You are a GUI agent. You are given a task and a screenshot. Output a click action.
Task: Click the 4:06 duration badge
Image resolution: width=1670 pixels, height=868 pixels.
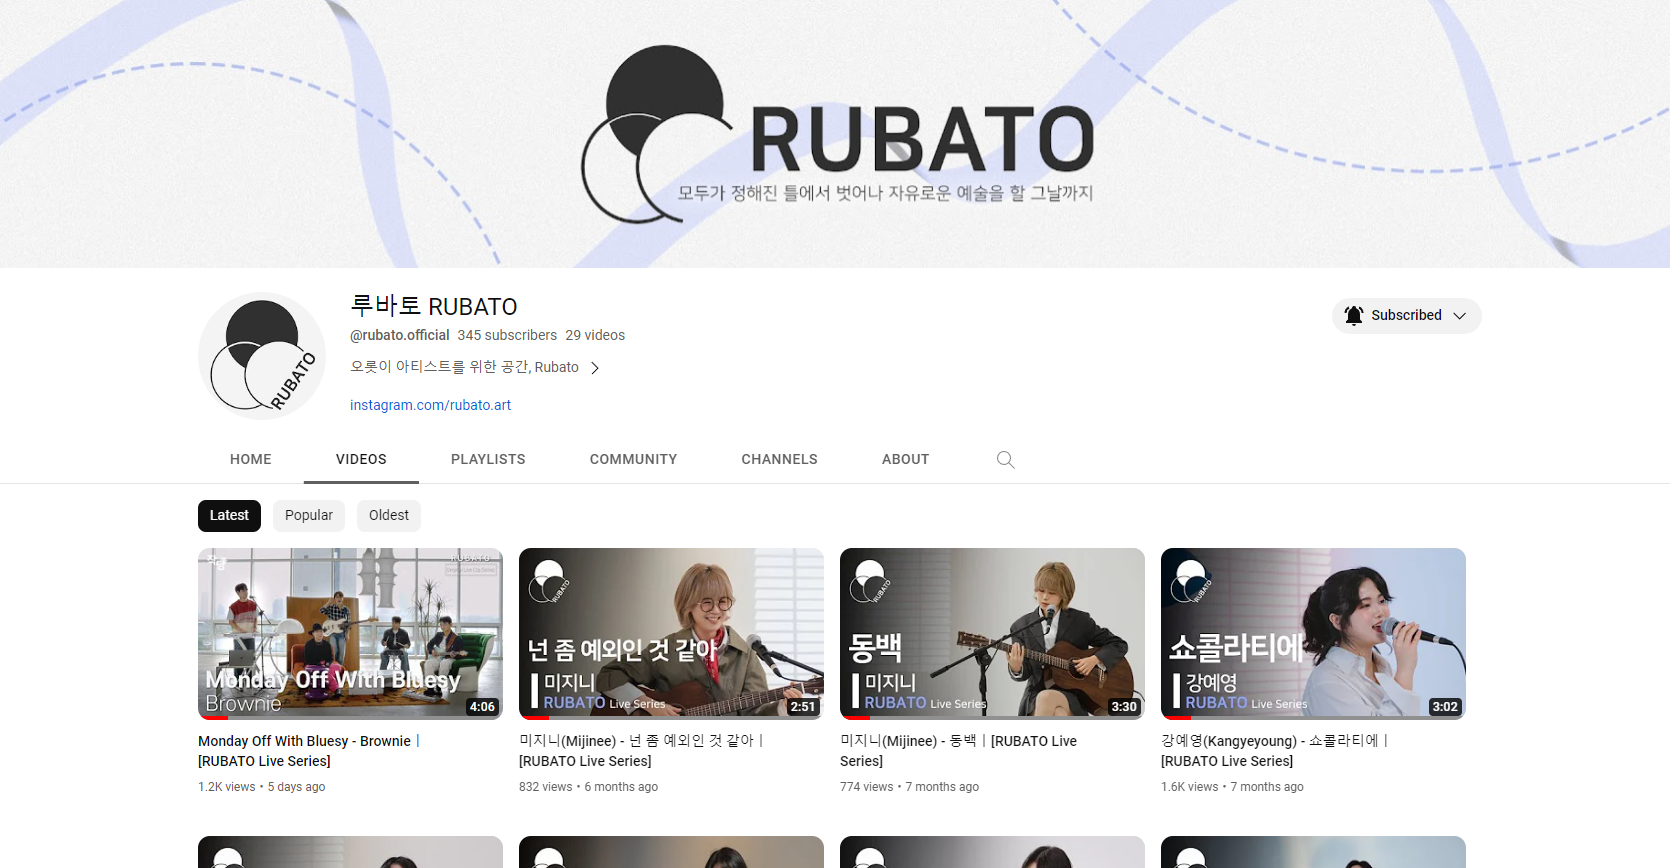point(482,706)
